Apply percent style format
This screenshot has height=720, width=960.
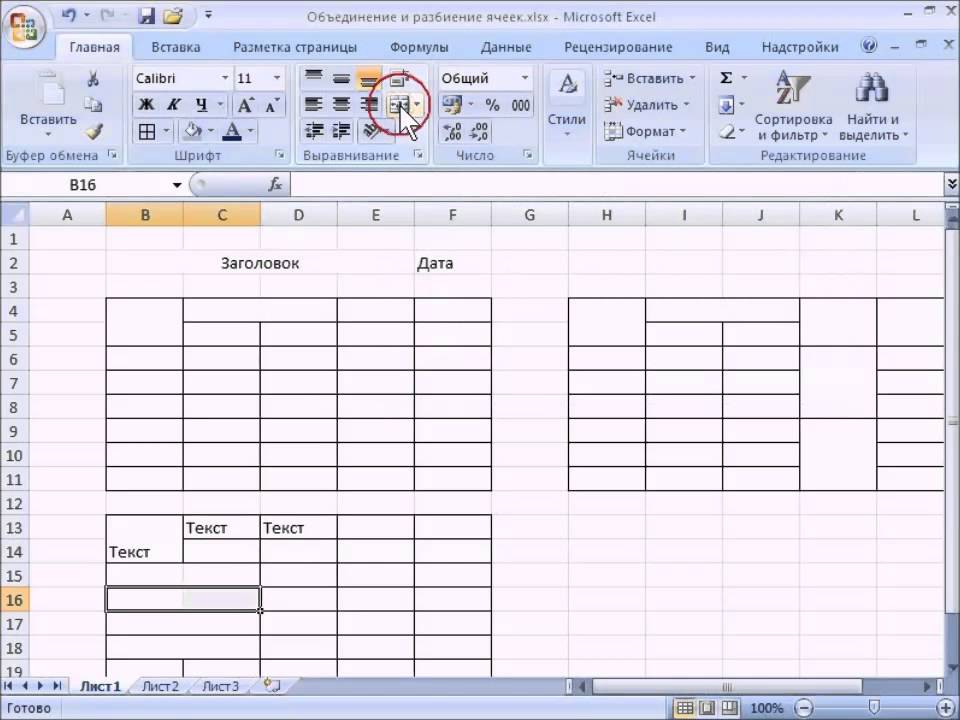pyautogui.click(x=493, y=105)
